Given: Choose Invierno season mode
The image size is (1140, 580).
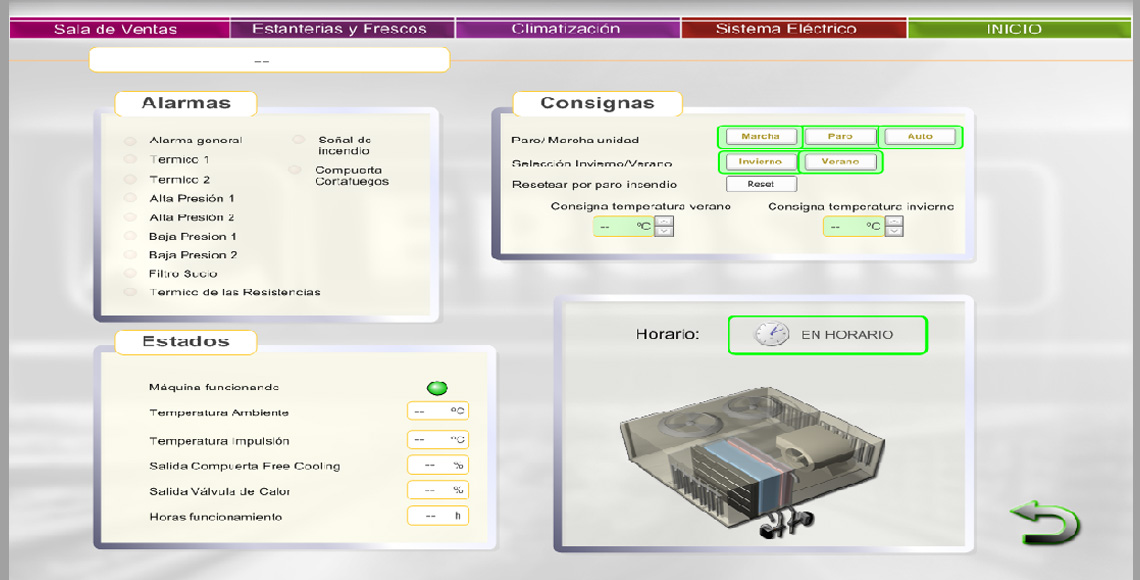Looking at the screenshot, I should point(760,161).
